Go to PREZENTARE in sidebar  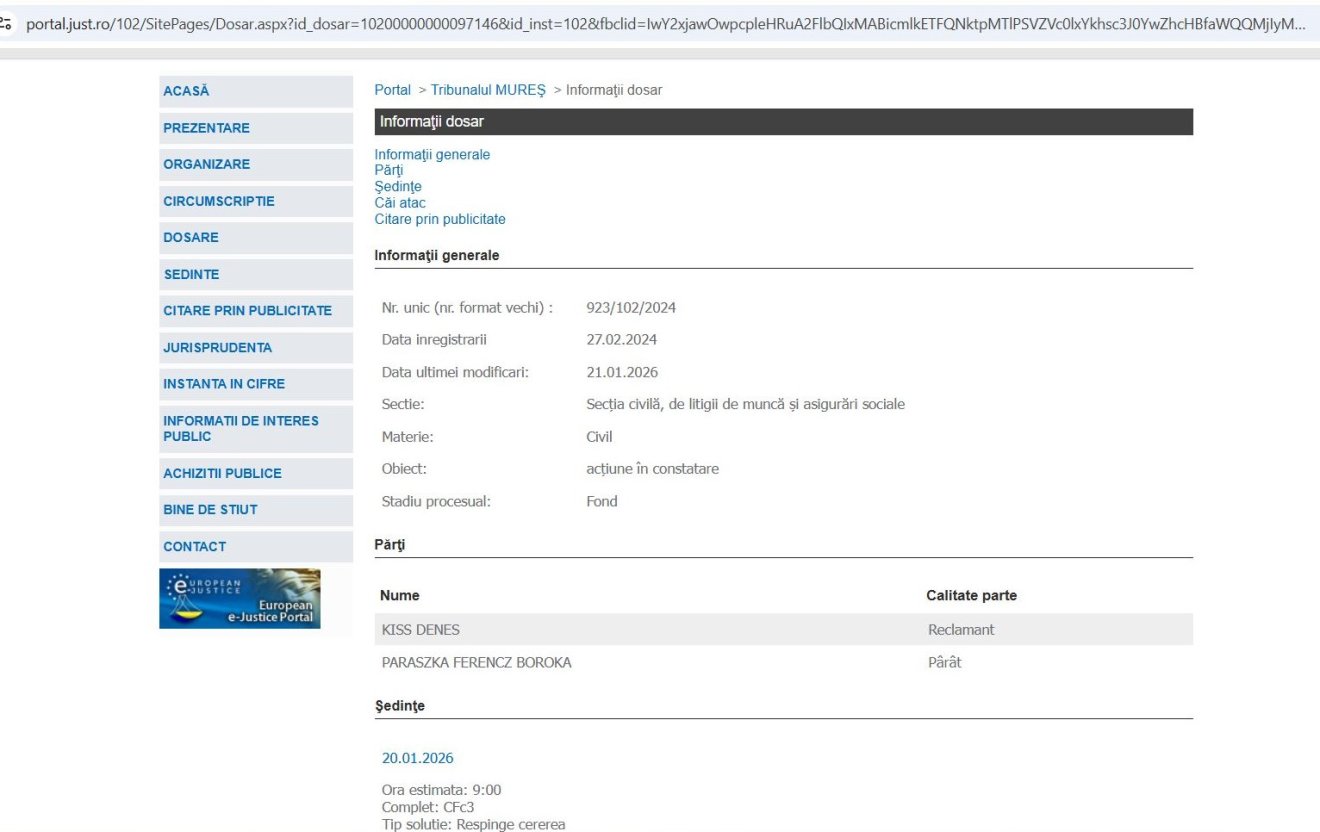tap(207, 128)
